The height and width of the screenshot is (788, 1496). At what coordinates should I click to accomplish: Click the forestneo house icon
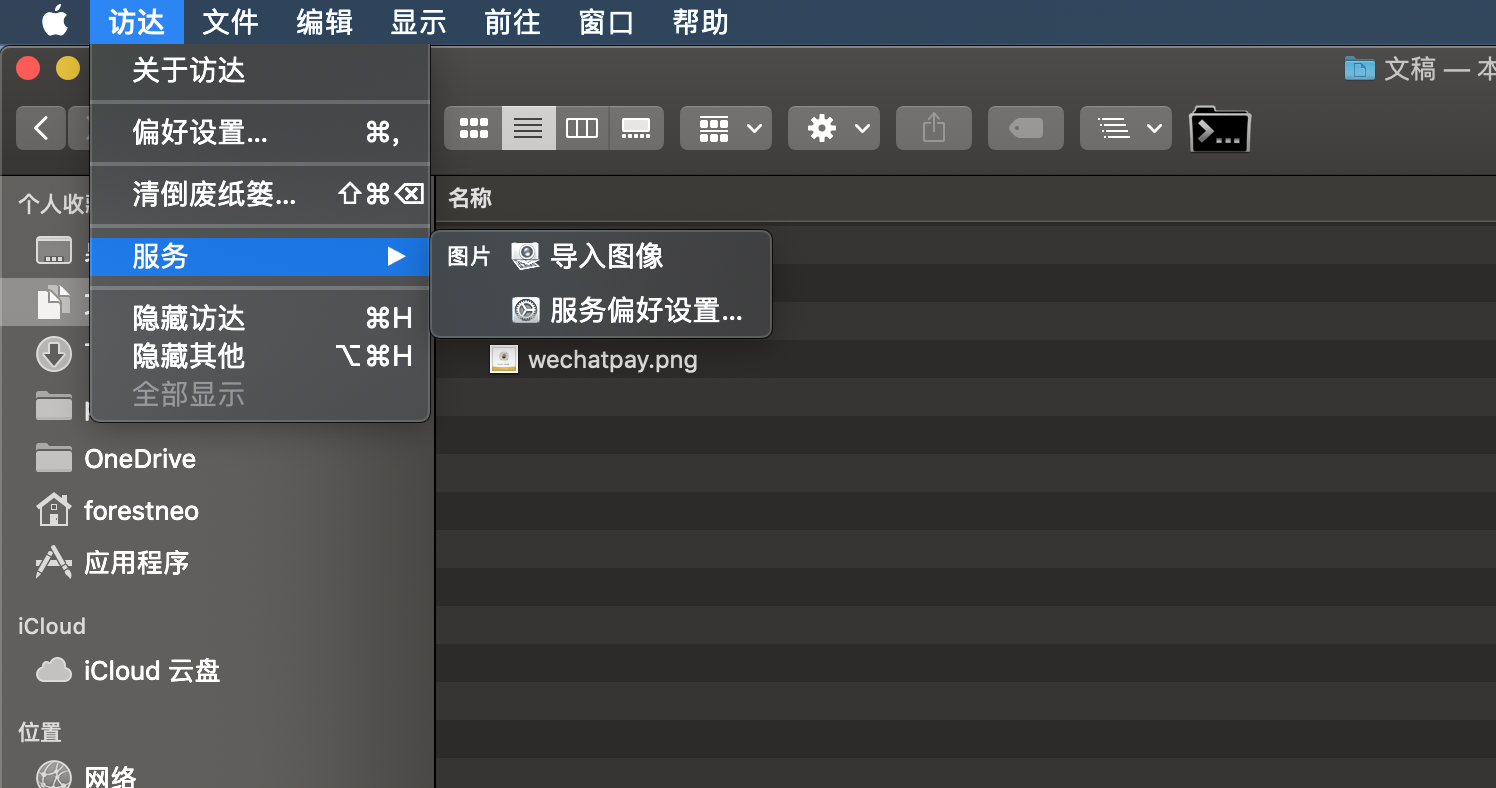(x=54, y=510)
